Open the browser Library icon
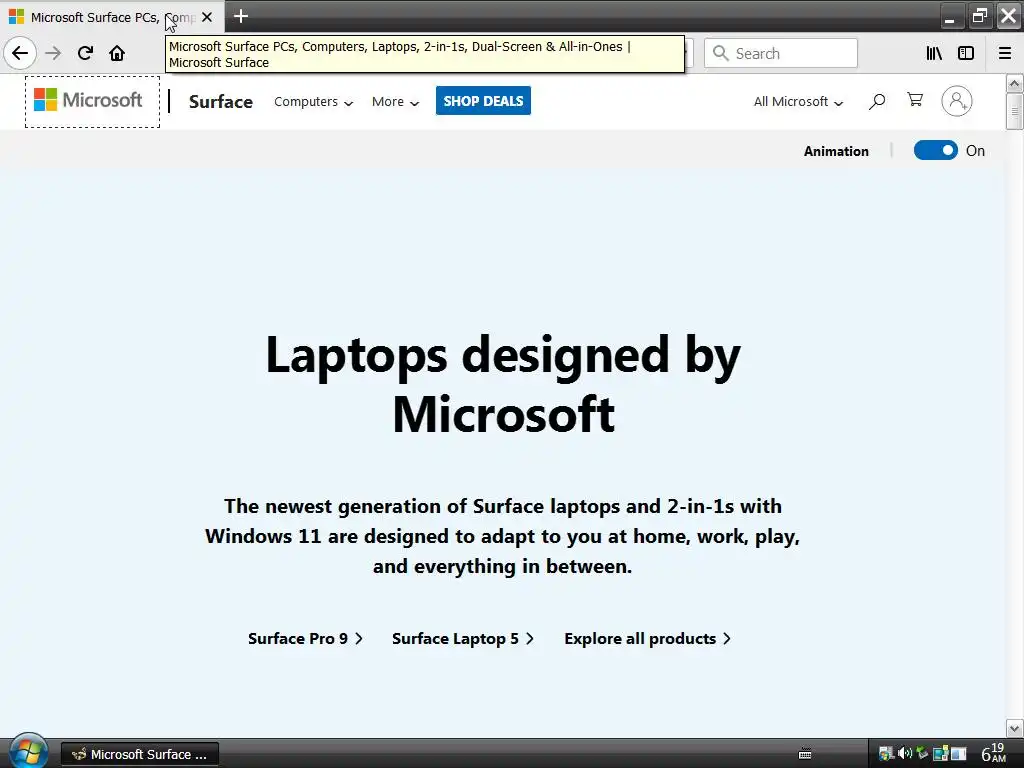1024x768 pixels. [934, 53]
